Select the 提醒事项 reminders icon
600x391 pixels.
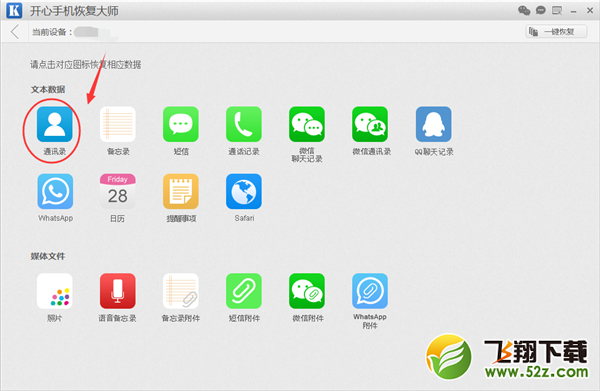(181, 191)
